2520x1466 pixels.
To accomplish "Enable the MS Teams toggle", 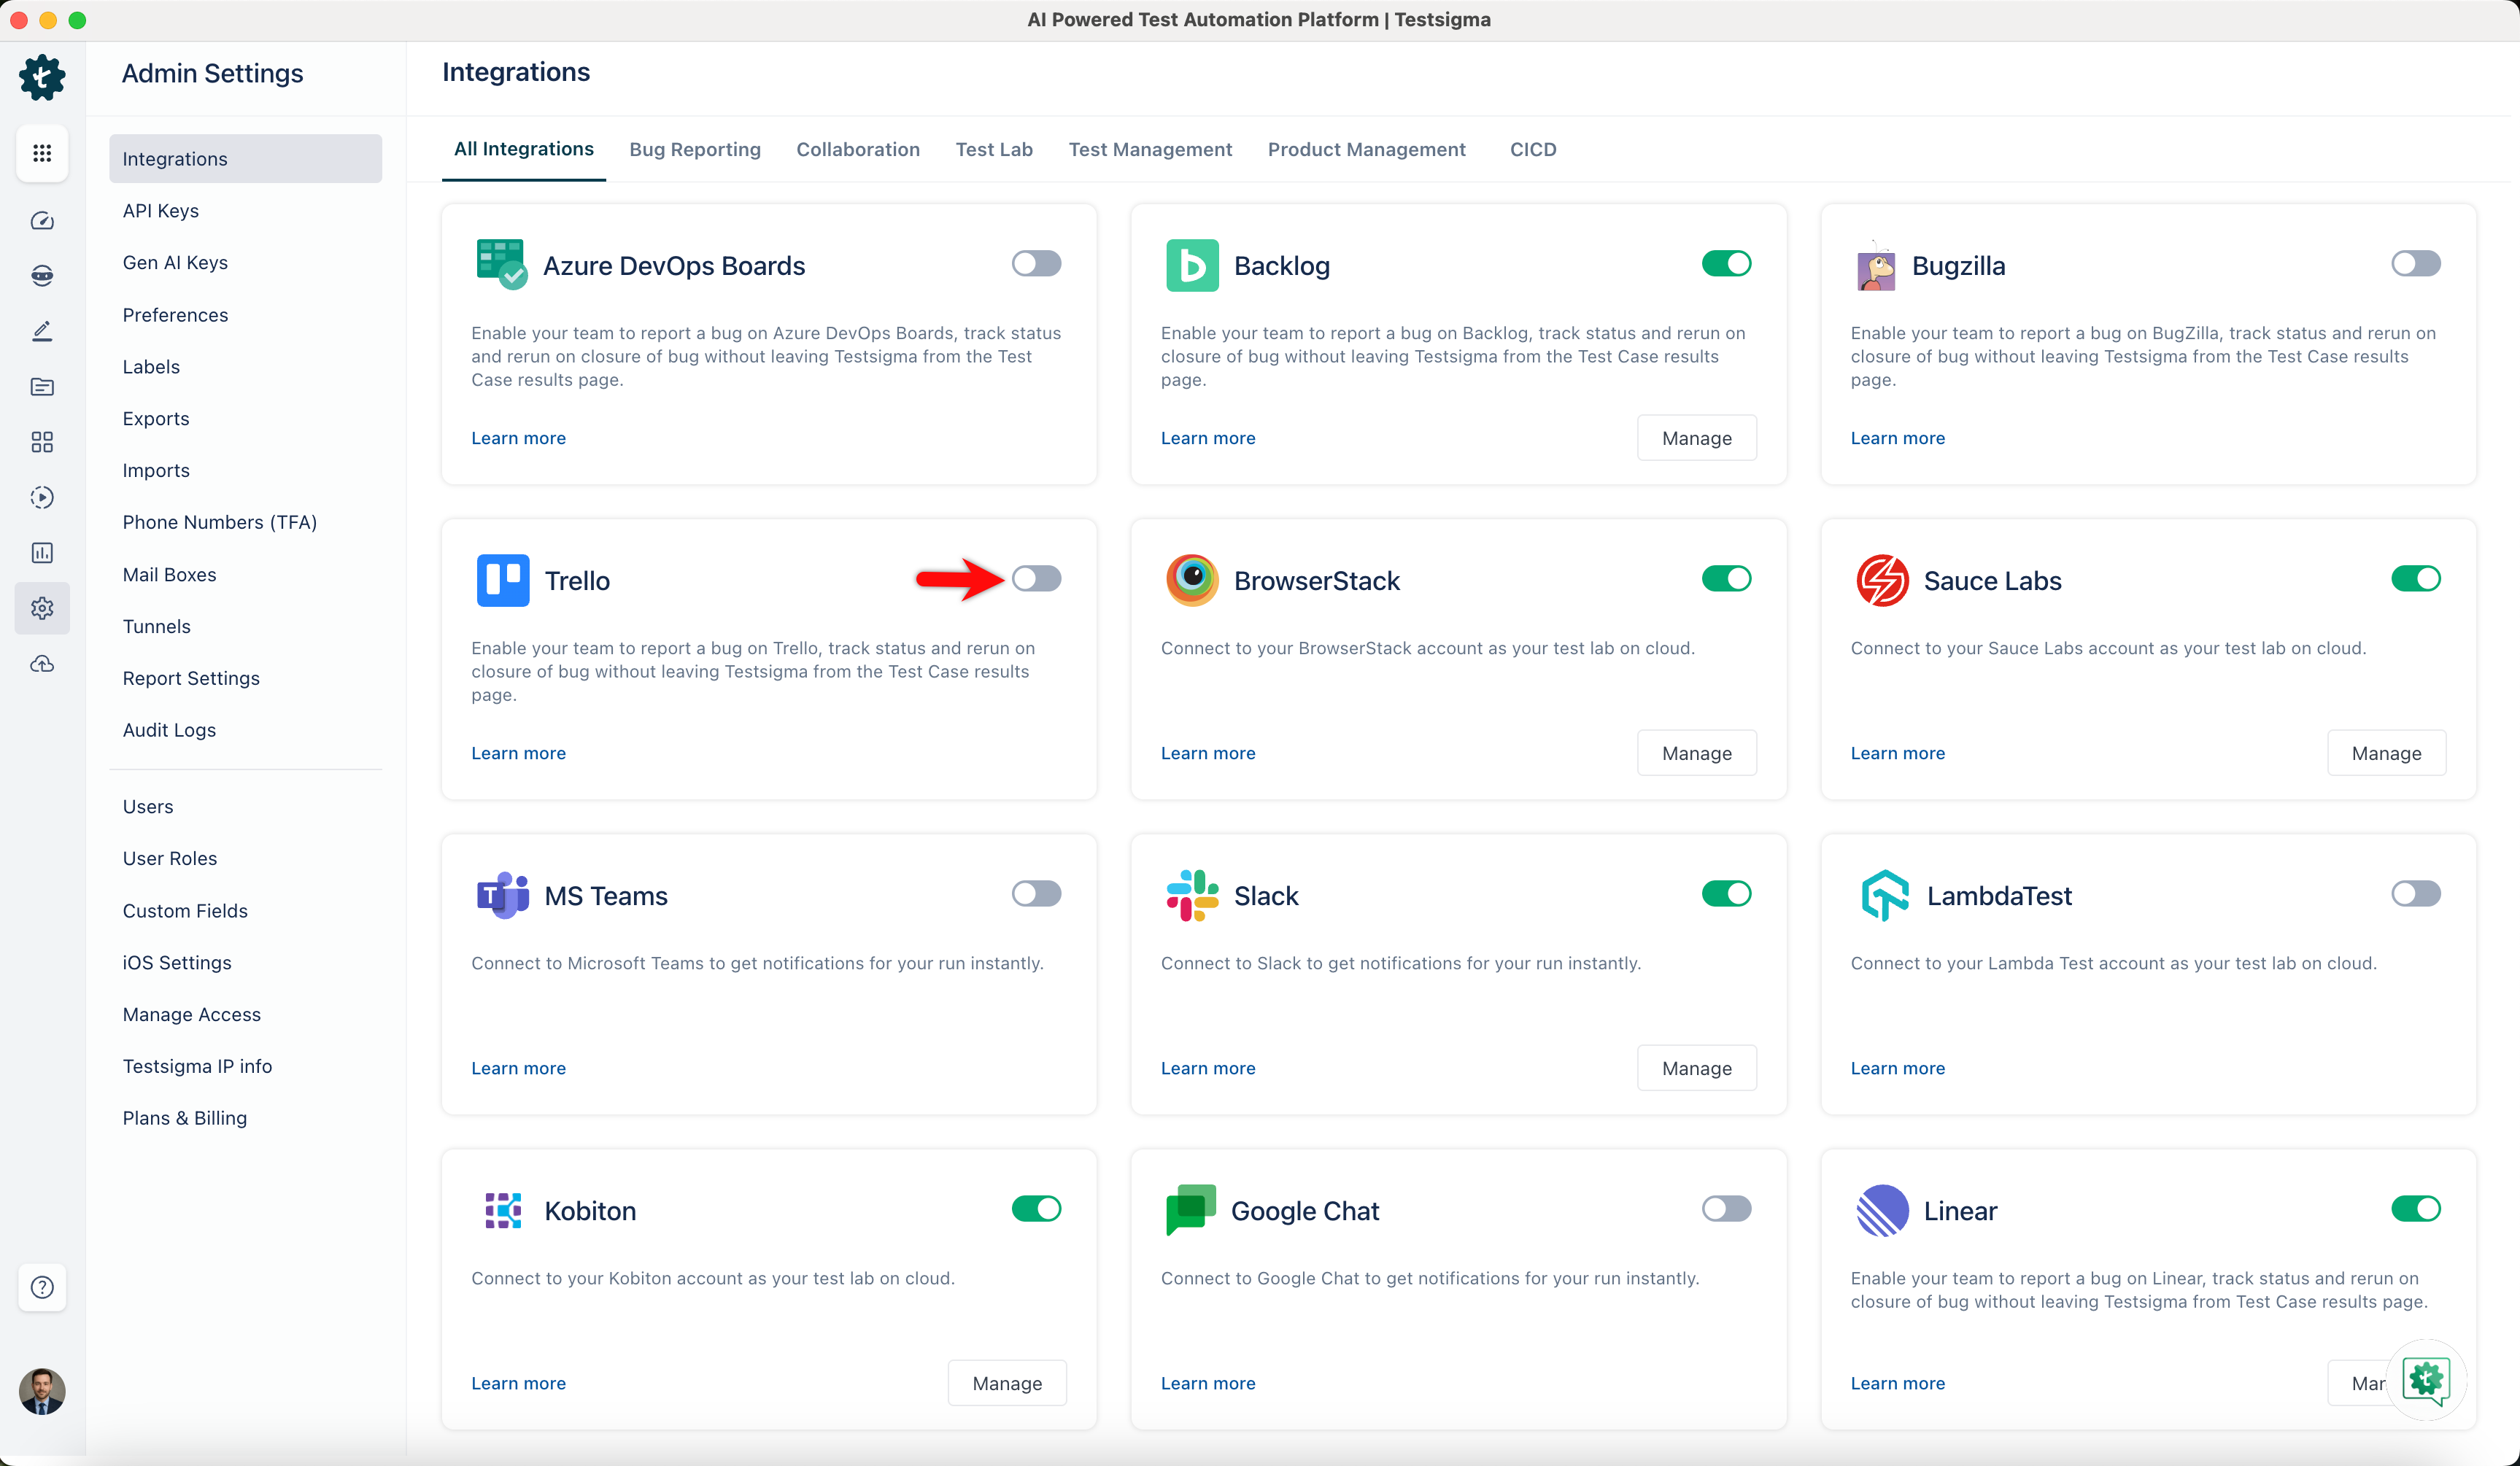I will point(1036,893).
